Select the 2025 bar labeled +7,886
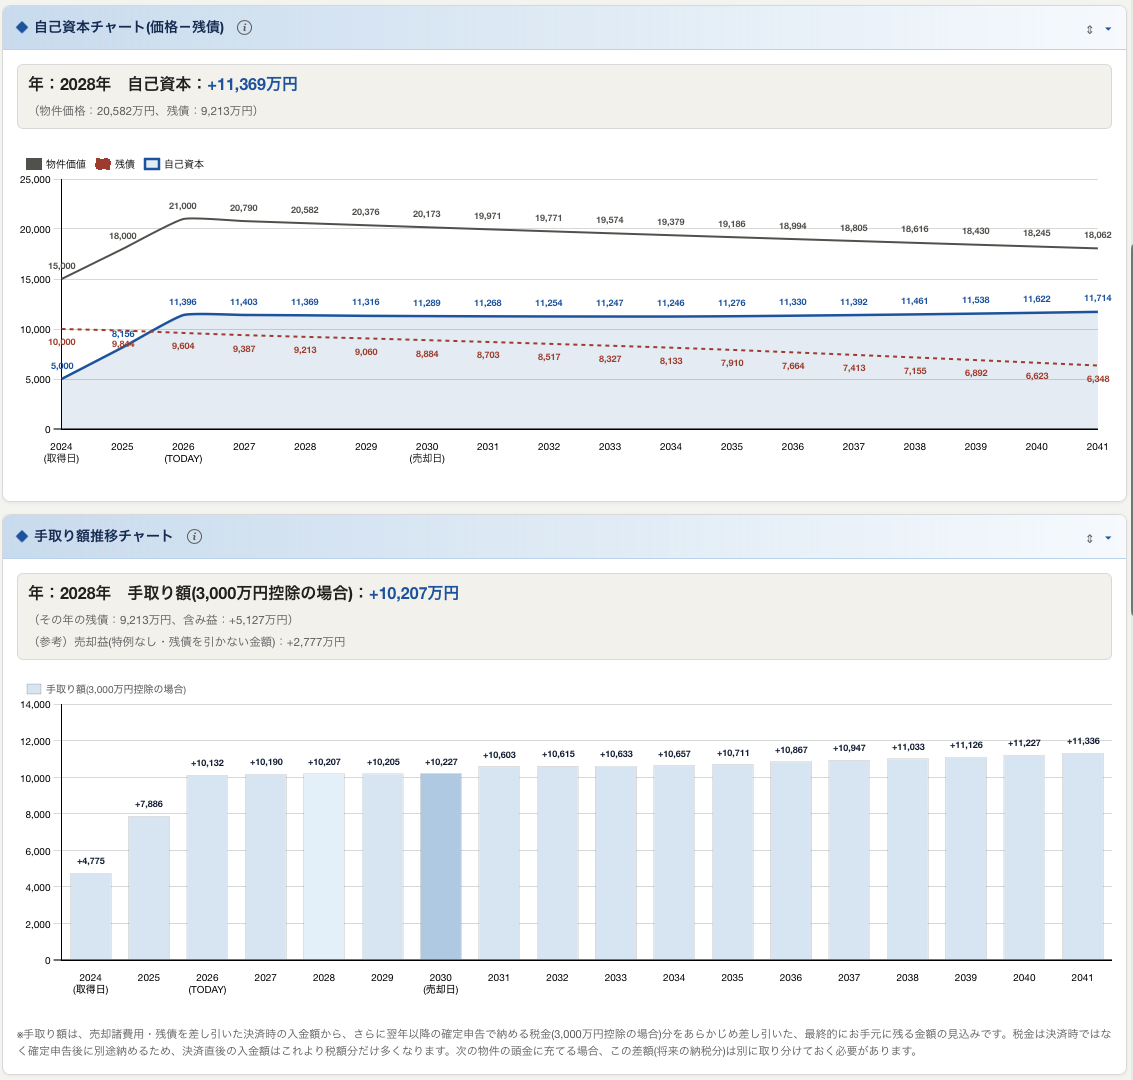Image resolution: width=1133 pixels, height=1080 pixels. coord(149,888)
